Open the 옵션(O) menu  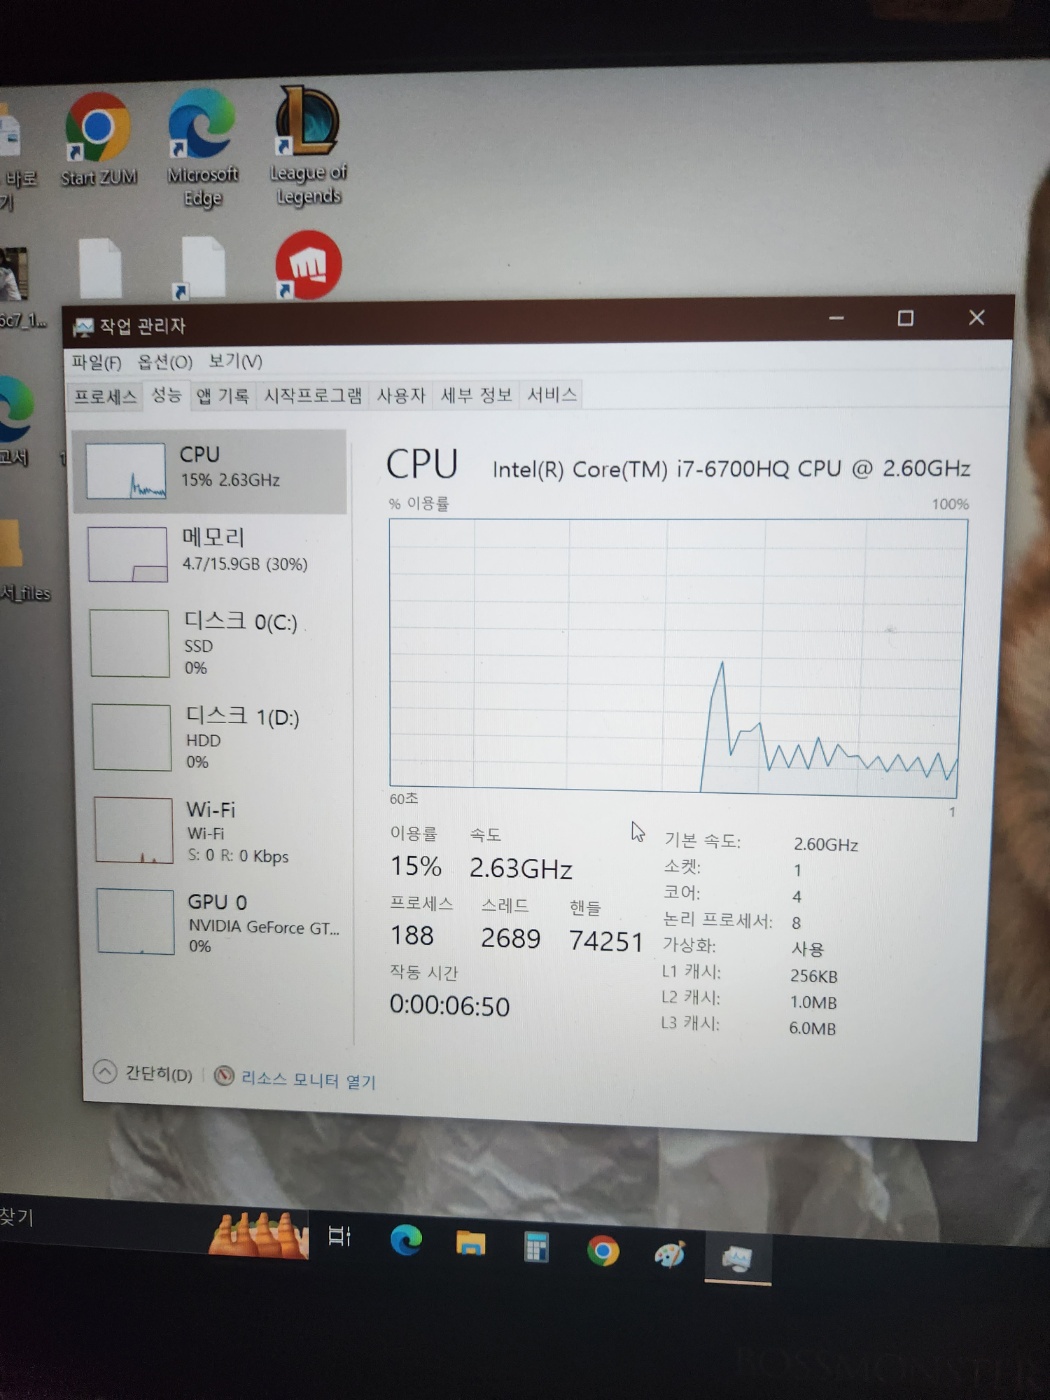point(165,362)
